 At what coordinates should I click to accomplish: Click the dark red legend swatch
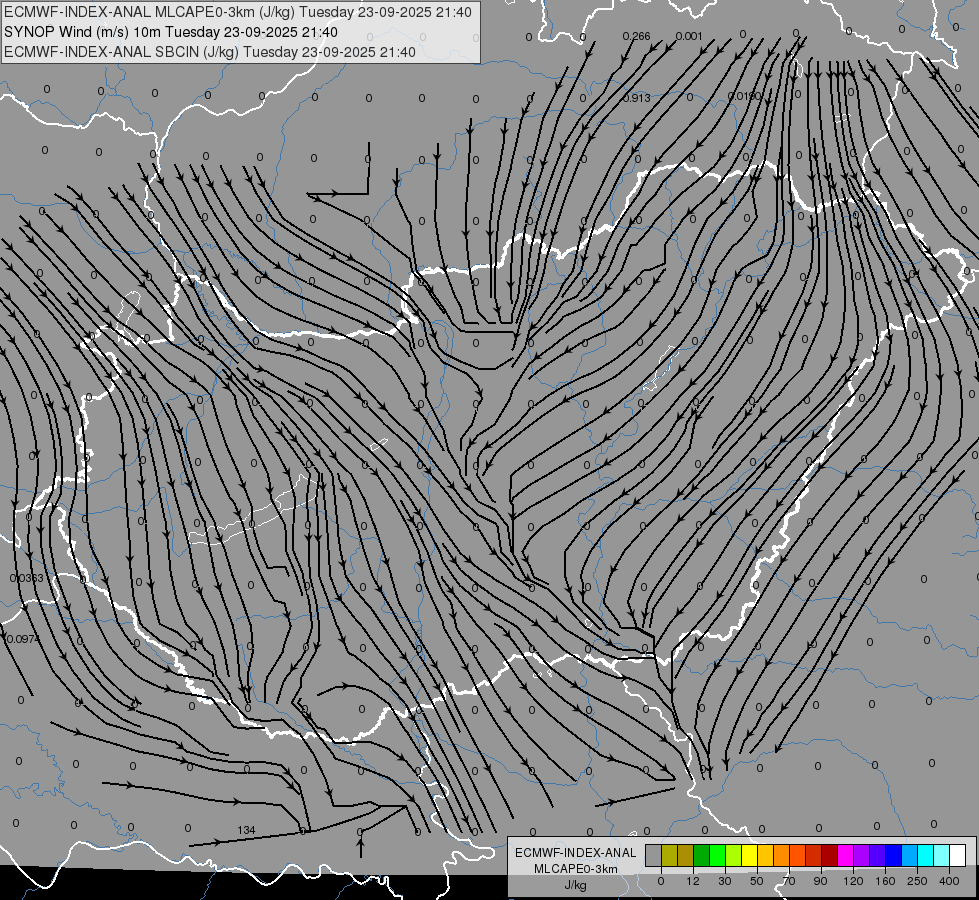830,855
